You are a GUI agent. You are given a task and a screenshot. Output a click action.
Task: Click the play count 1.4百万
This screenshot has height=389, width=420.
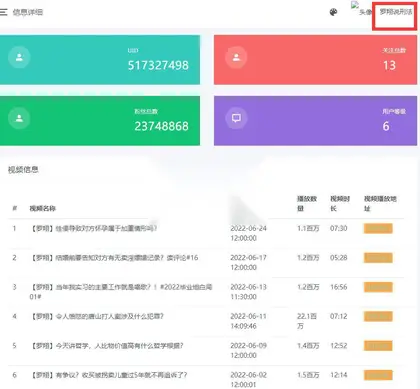click(308, 346)
